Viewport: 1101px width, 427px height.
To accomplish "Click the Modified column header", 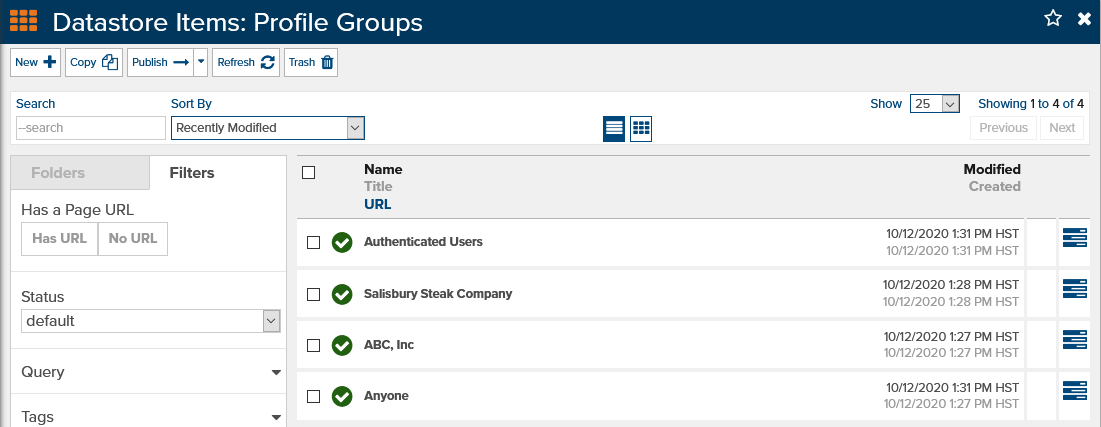I will pyautogui.click(x=992, y=169).
